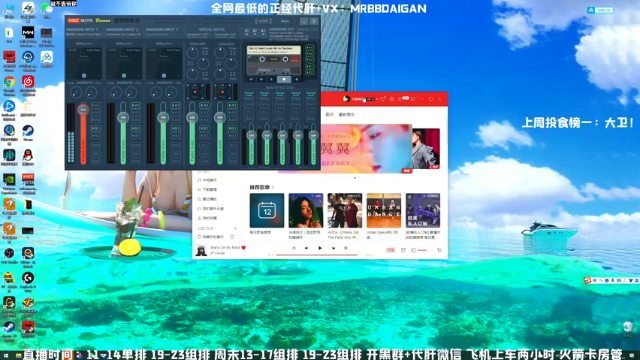Viewport: 640px width, 360px height.
Task: Open the singers tab in NetEase Music
Action: (329, 115)
